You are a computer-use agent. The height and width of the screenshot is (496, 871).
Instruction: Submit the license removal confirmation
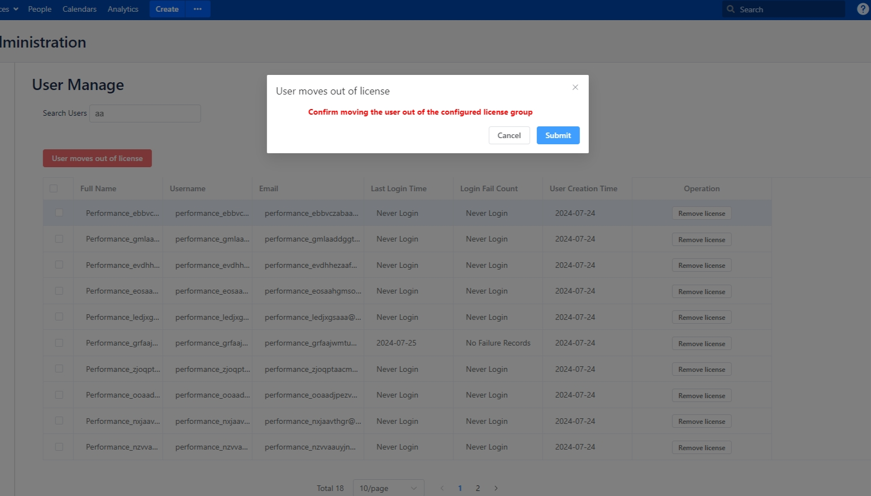click(558, 135)
